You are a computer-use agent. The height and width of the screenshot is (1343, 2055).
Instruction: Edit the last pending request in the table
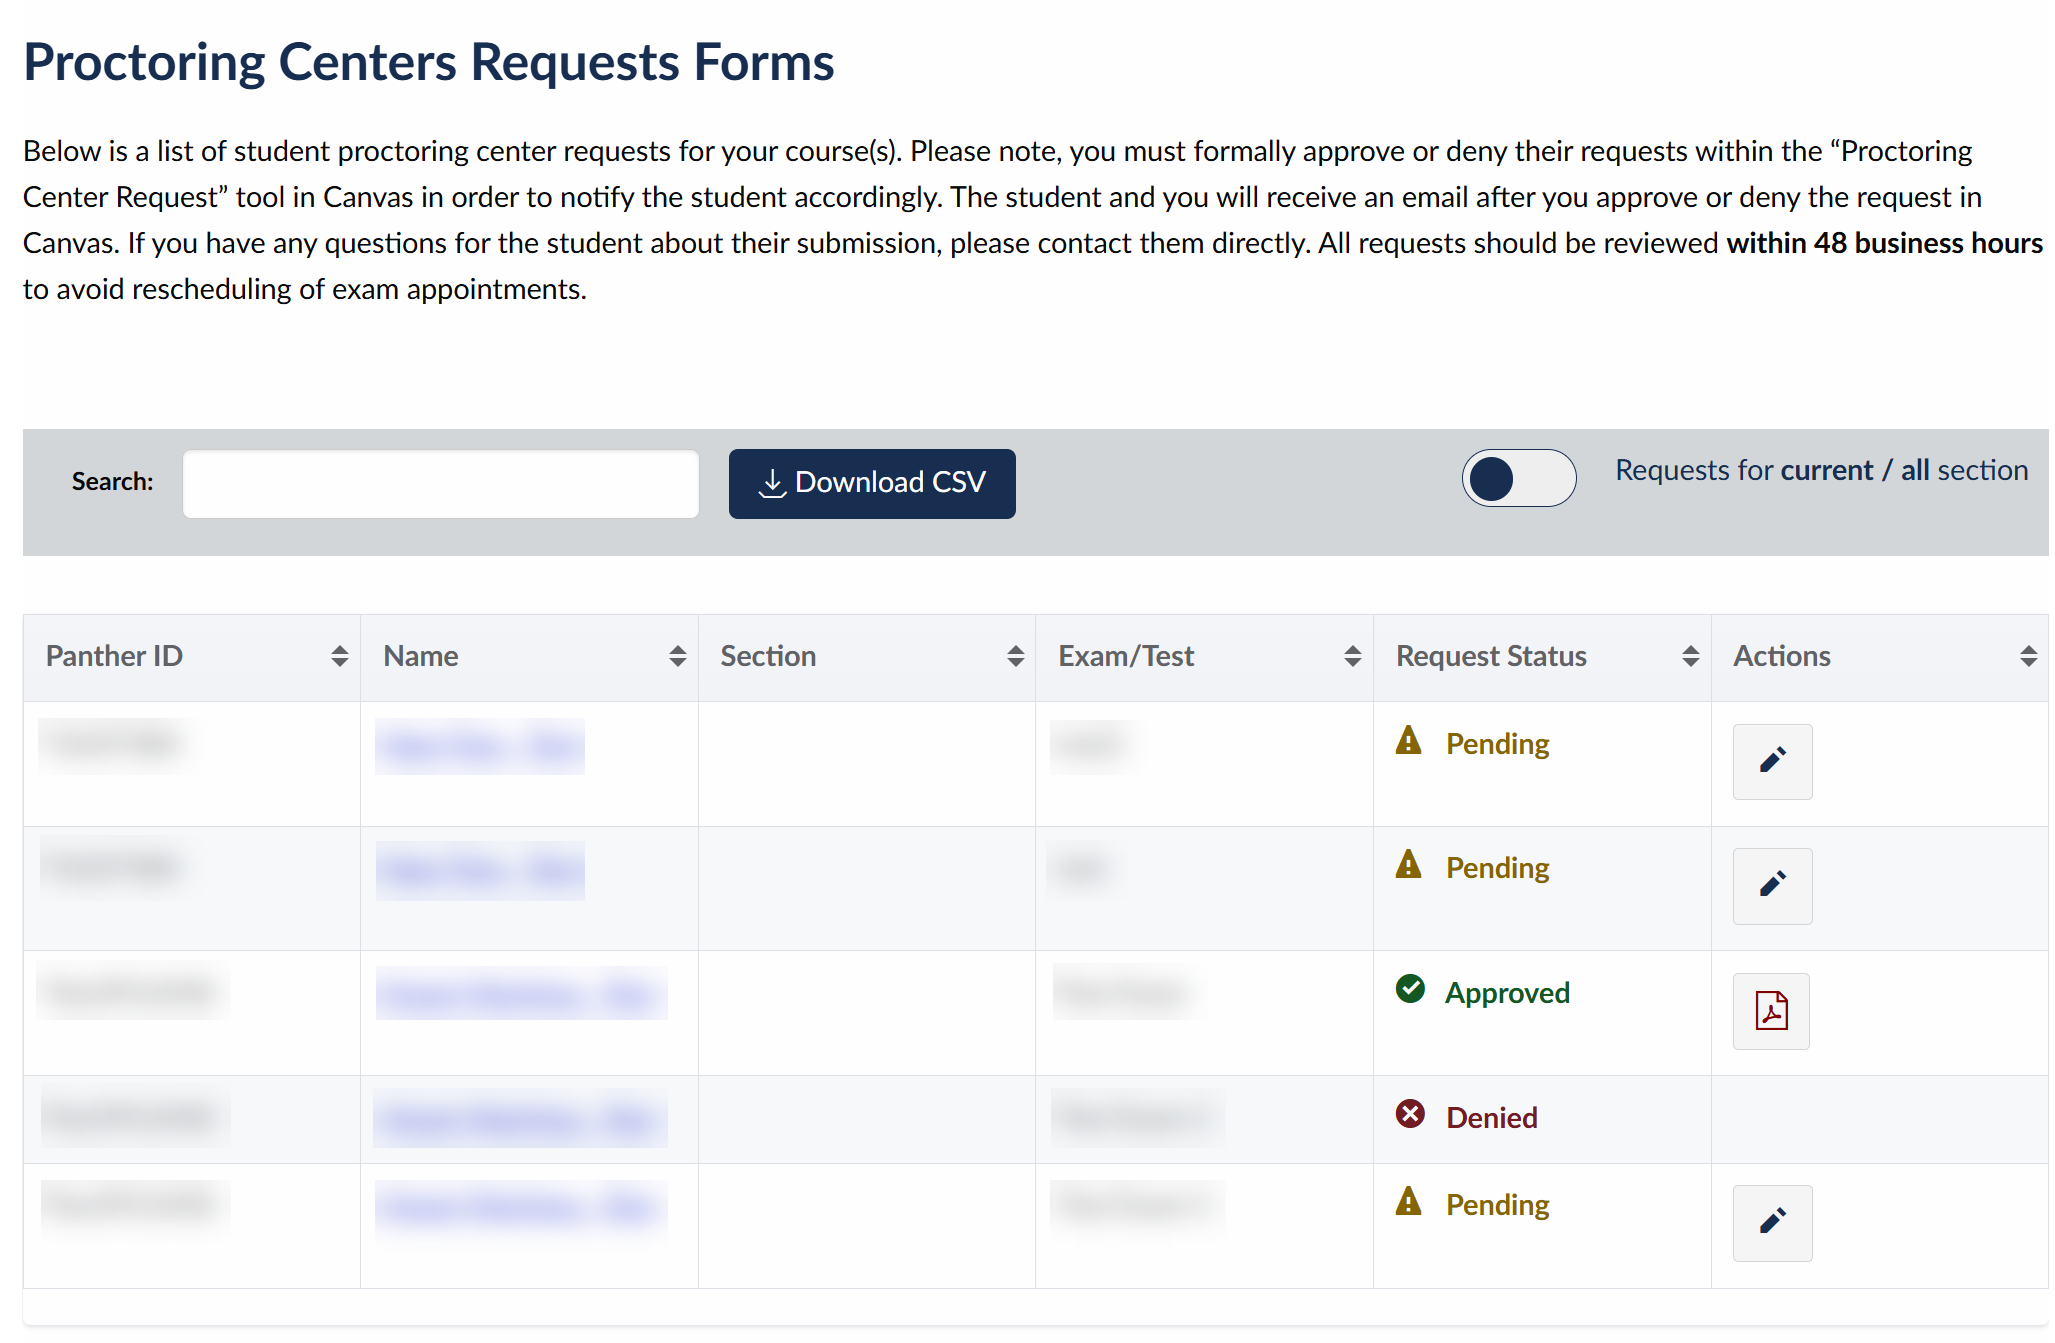click(x=1771, y=1222)
